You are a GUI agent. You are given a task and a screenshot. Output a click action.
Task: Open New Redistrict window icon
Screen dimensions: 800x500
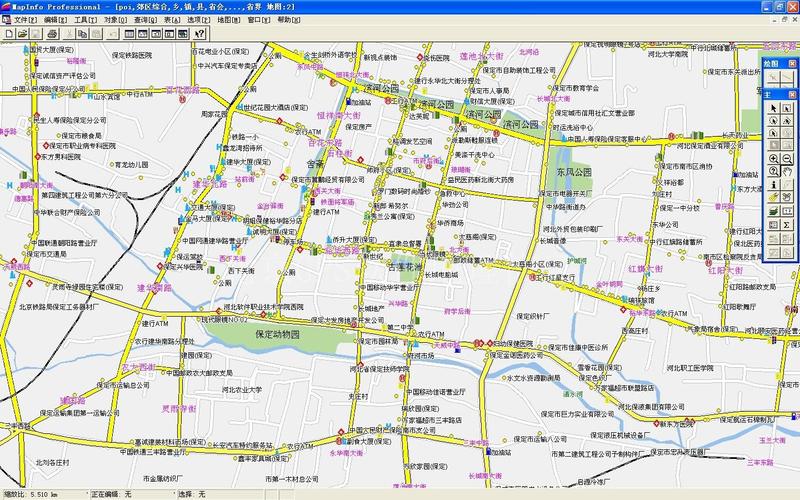[184, 34]
